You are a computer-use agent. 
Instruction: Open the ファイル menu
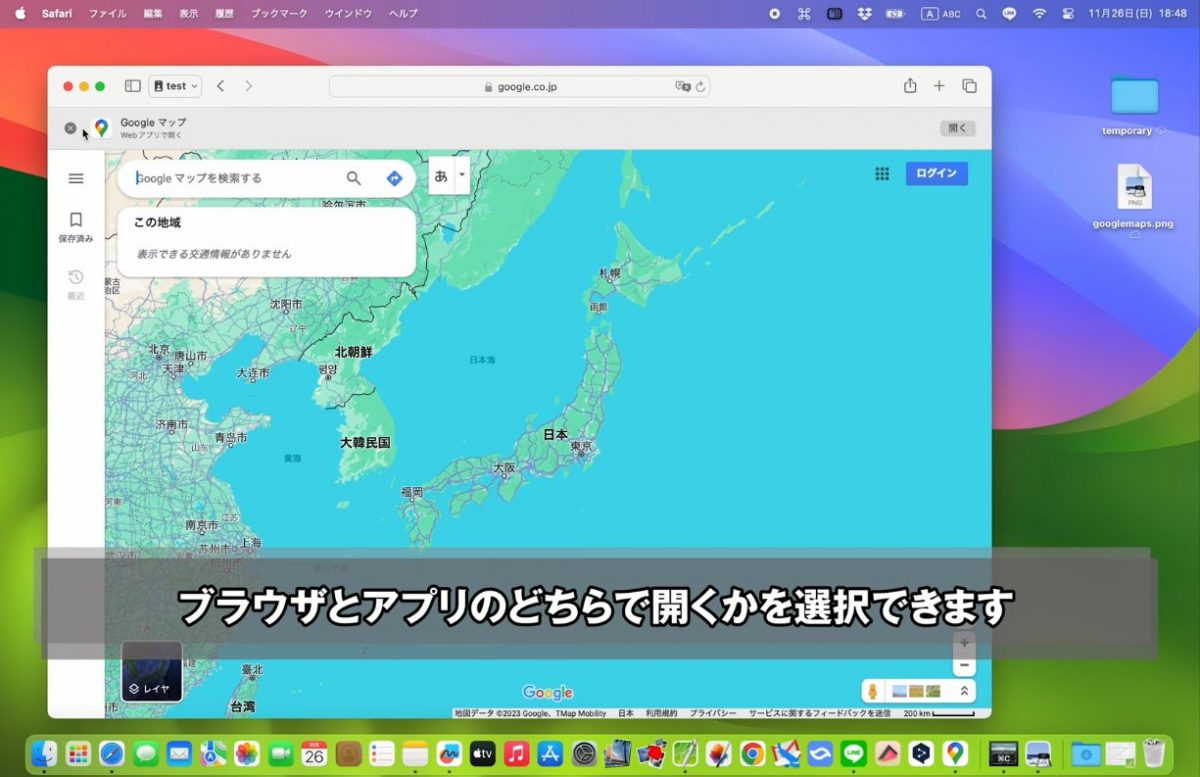coord(108,14)
